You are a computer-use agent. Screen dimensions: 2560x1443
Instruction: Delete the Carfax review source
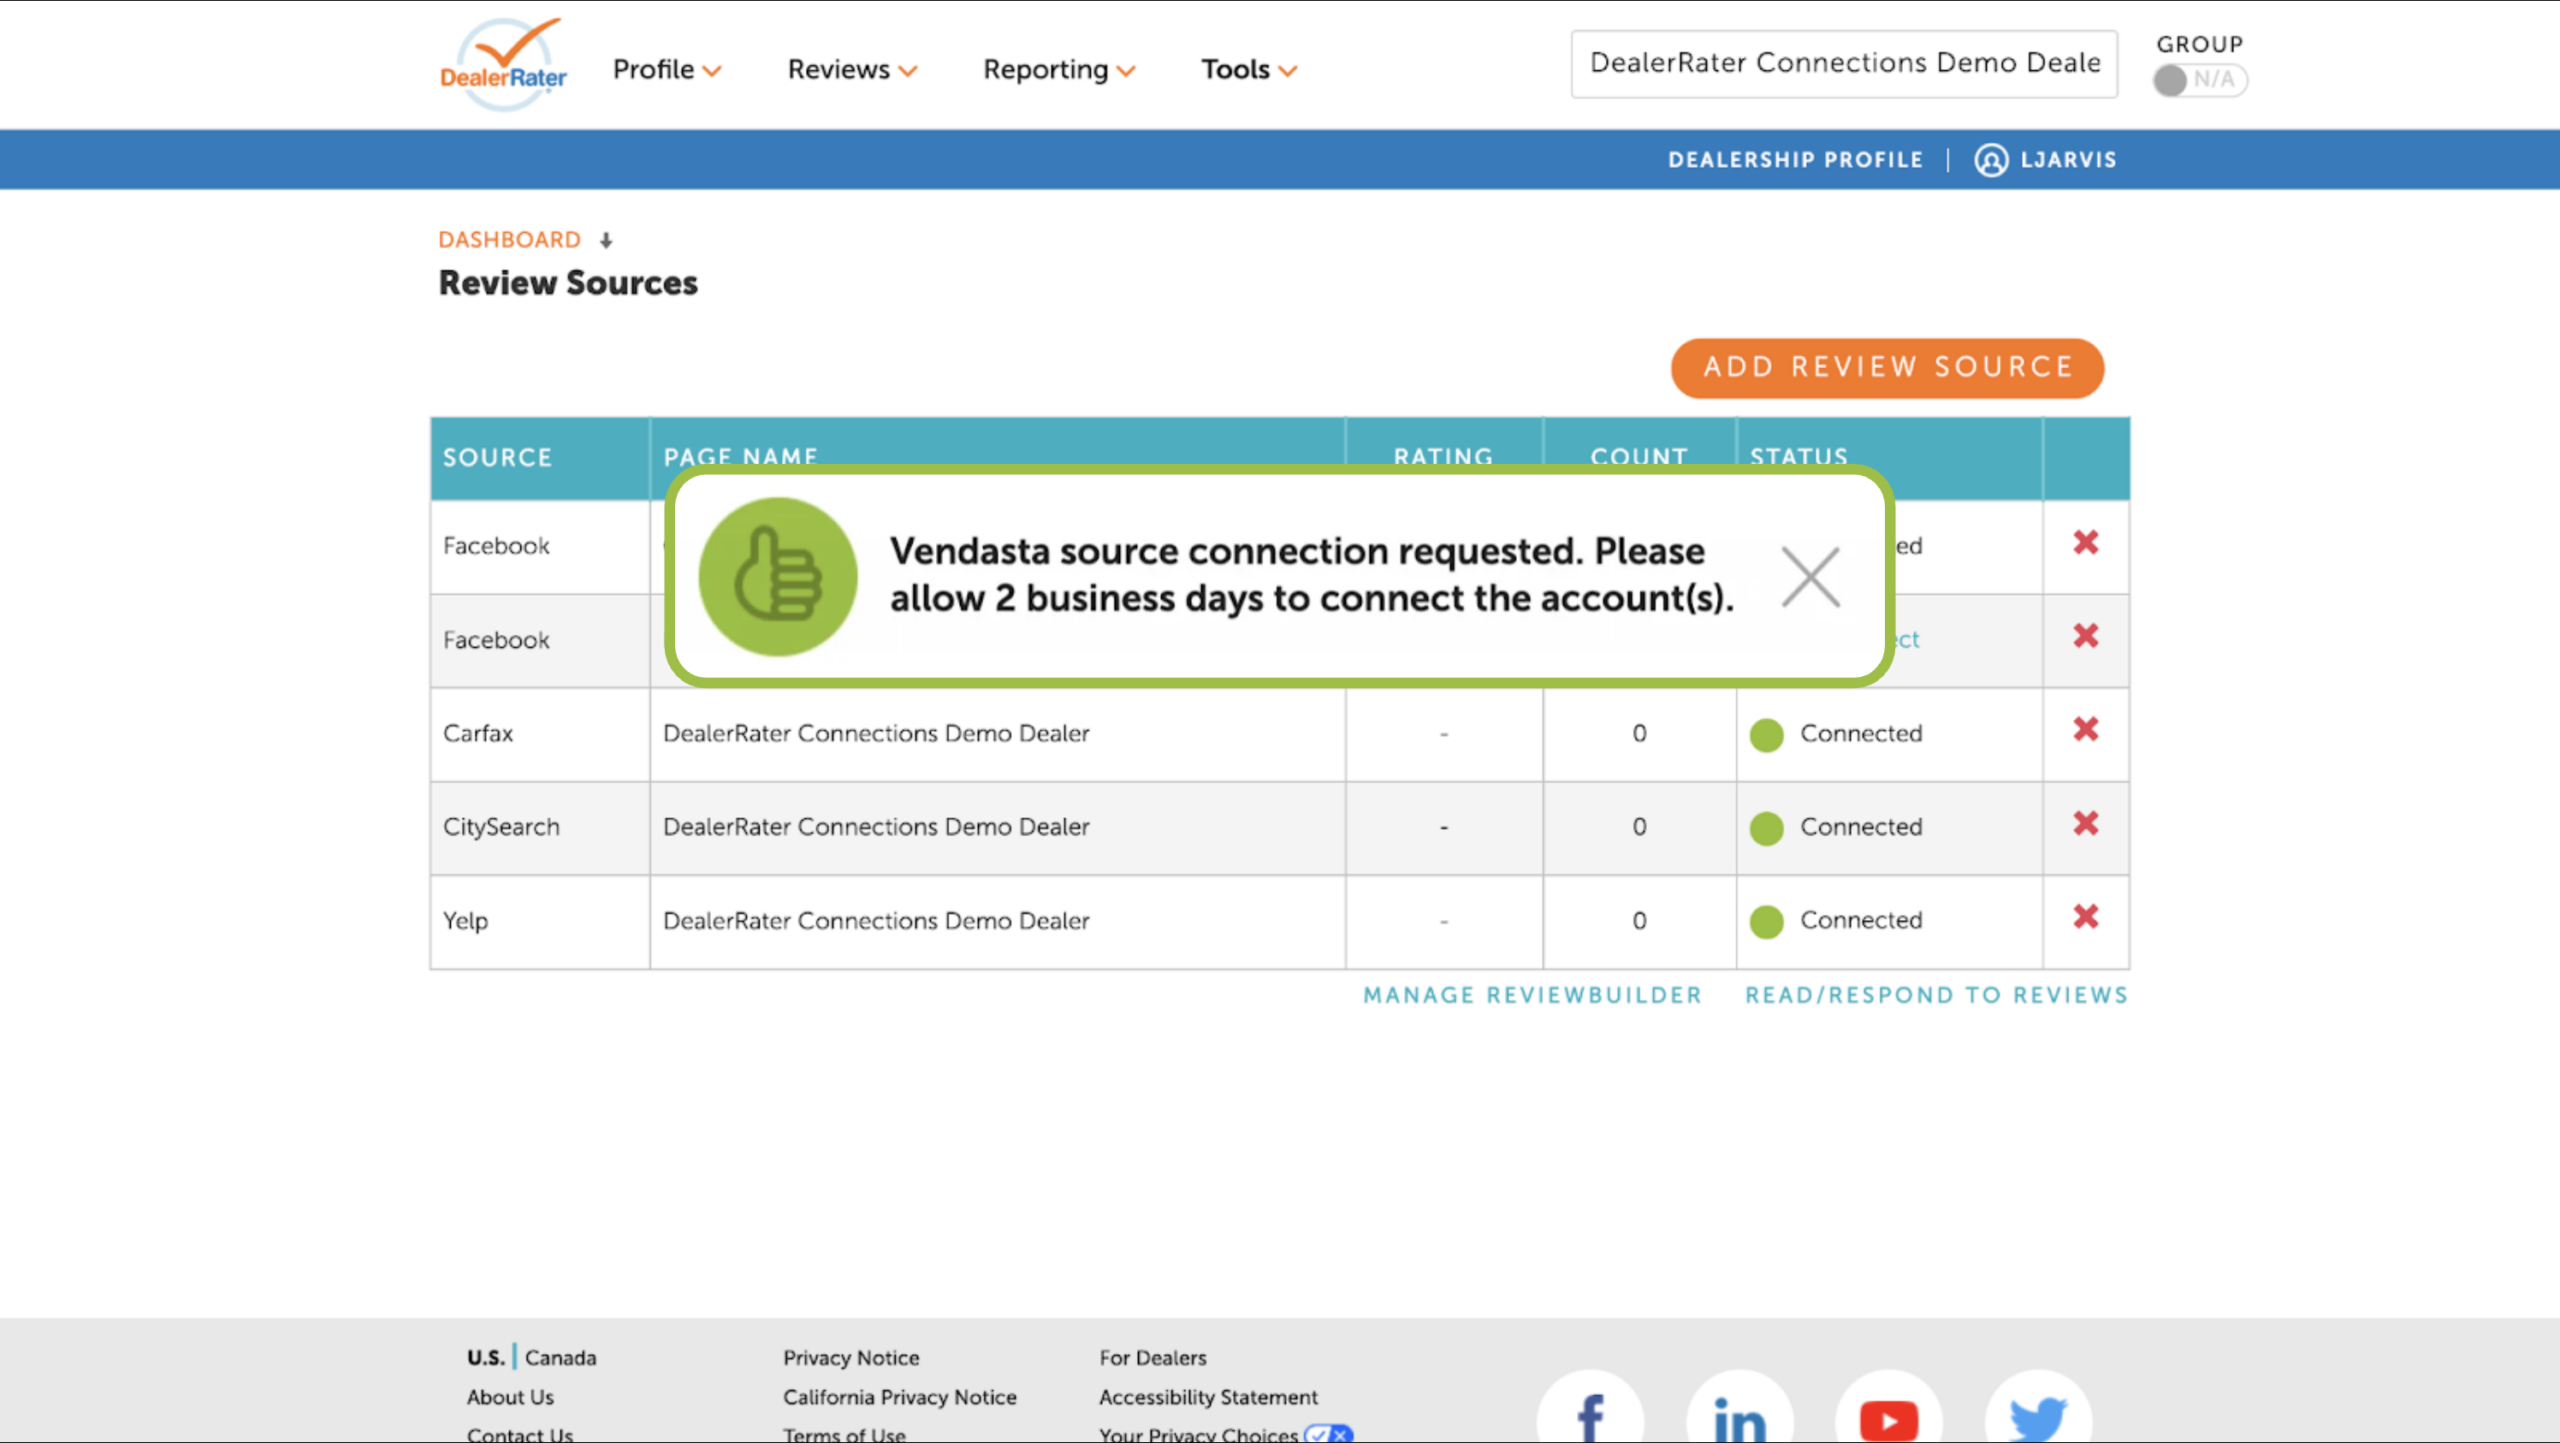(2085, 730)
